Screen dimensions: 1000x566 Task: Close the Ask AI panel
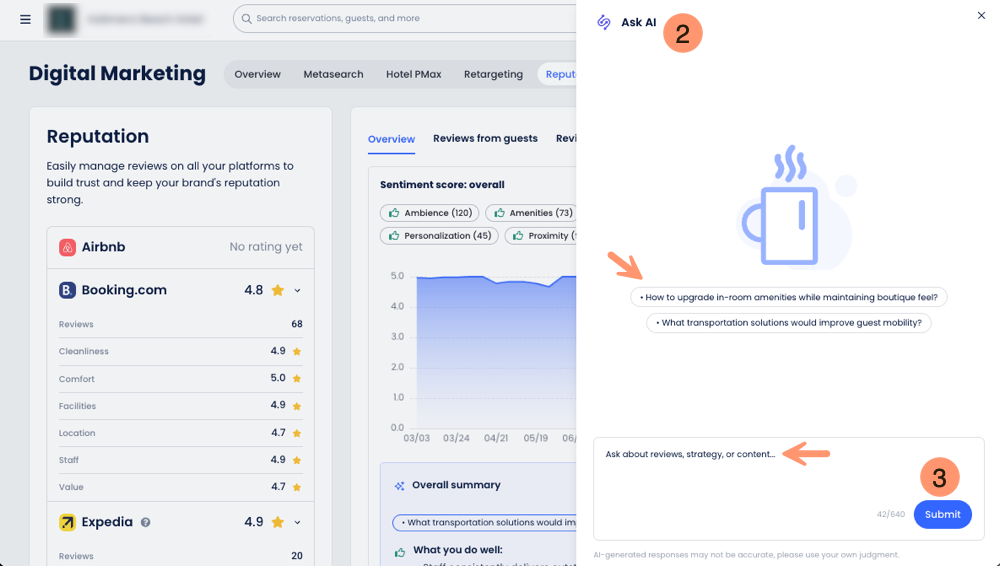pos(980,15)
